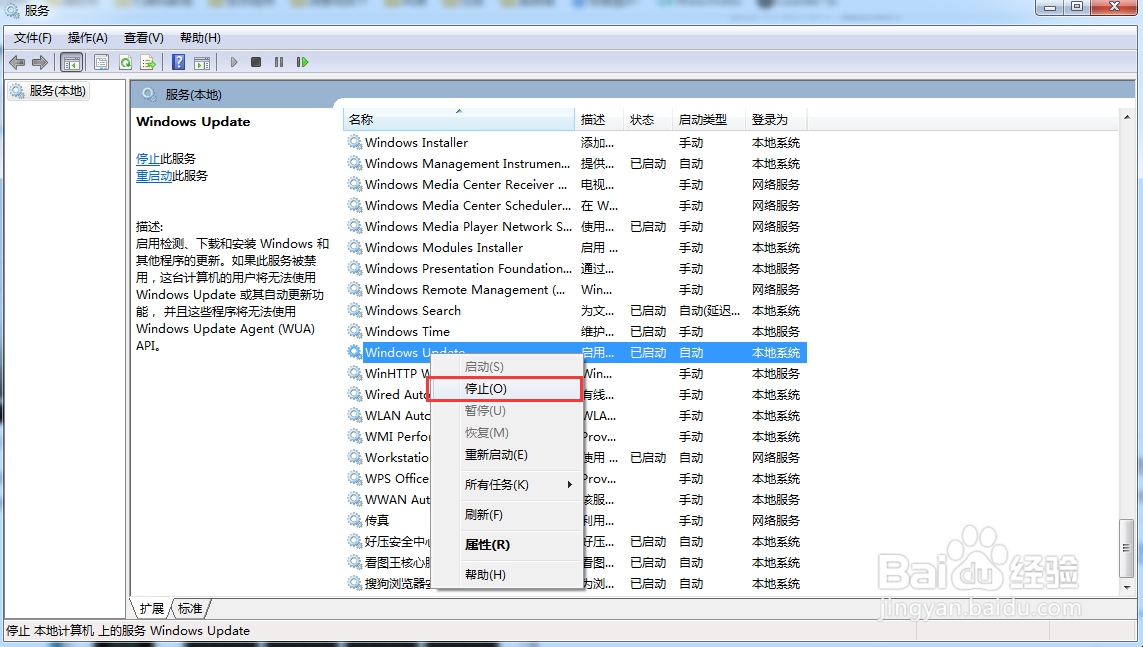Viewport: 1143px width, 647px height.
Task: Click the scrollbar down arrow
Action: click(x=1127, y=587)
